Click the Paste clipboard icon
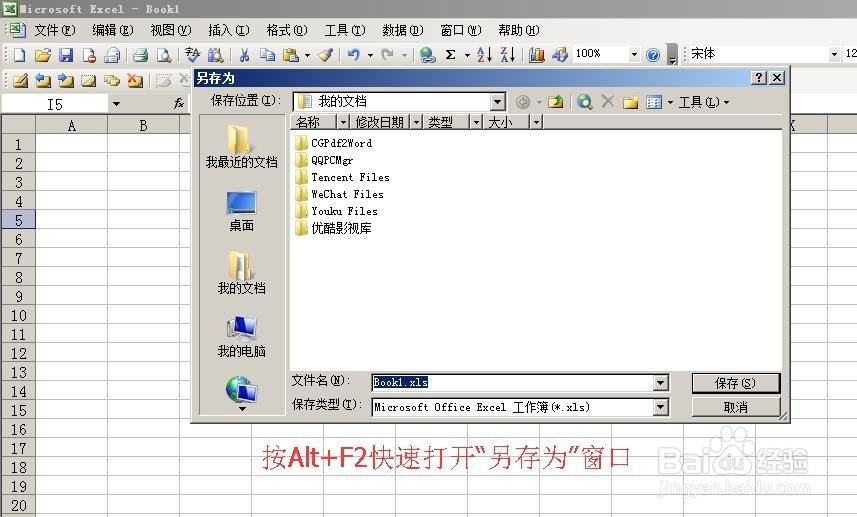This screenshot has width=857, height=517. 291,54
